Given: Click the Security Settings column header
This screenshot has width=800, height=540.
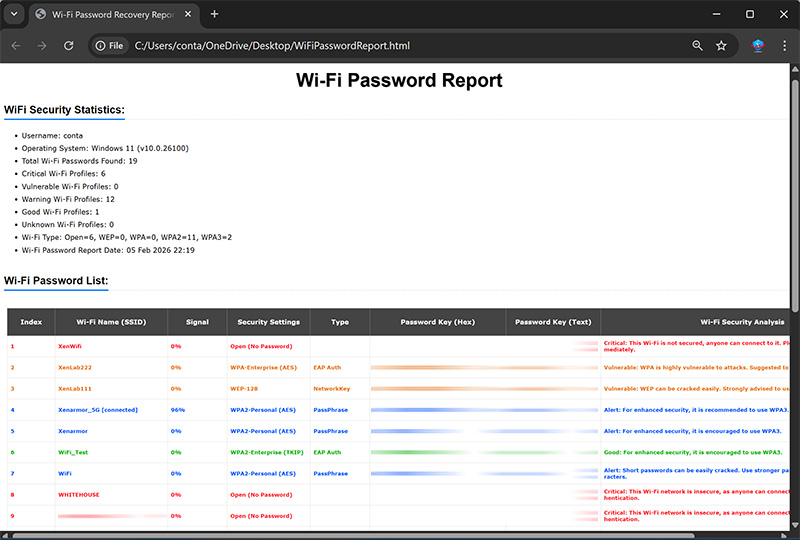Looking at the screenshot, I should 269,322.
